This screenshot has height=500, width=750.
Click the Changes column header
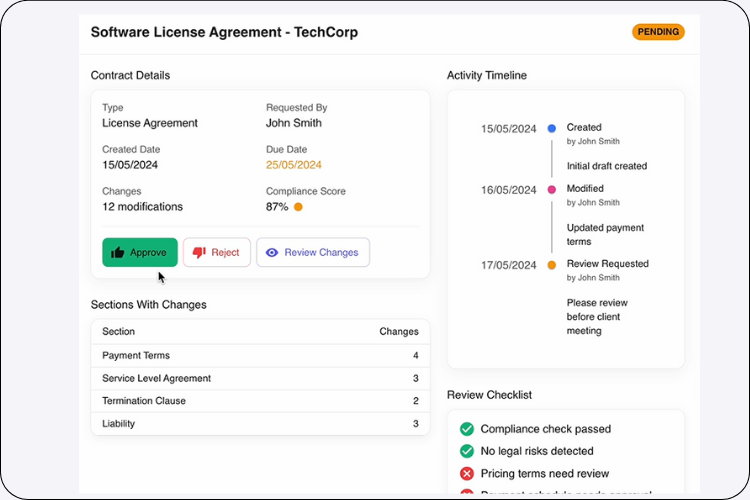pyautogui.click(x=399, y=331)
